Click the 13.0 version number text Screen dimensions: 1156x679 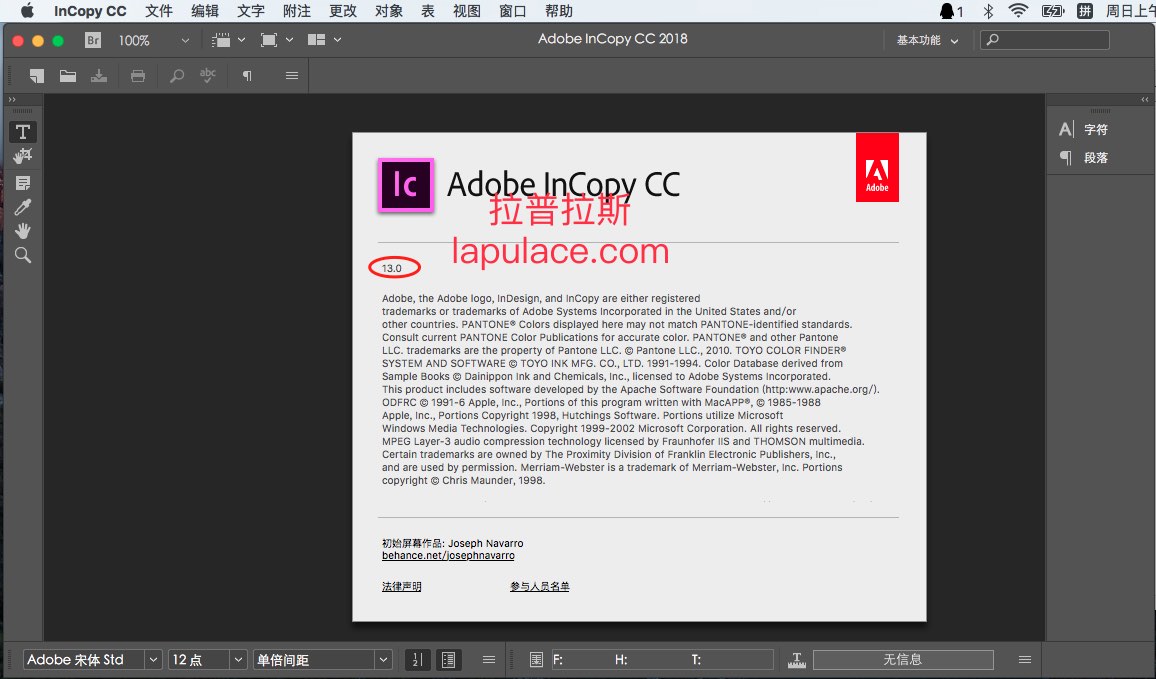391,268
